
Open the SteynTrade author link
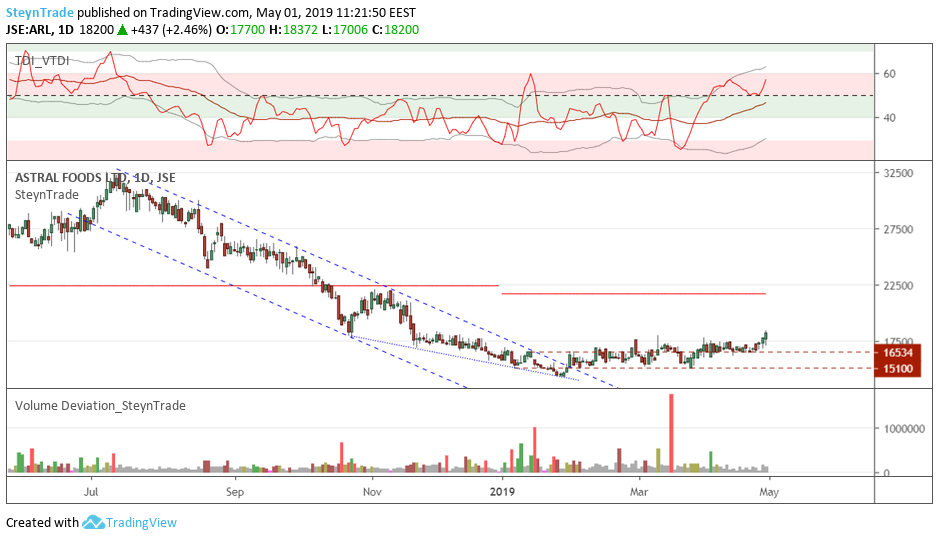tap(40, 13)
